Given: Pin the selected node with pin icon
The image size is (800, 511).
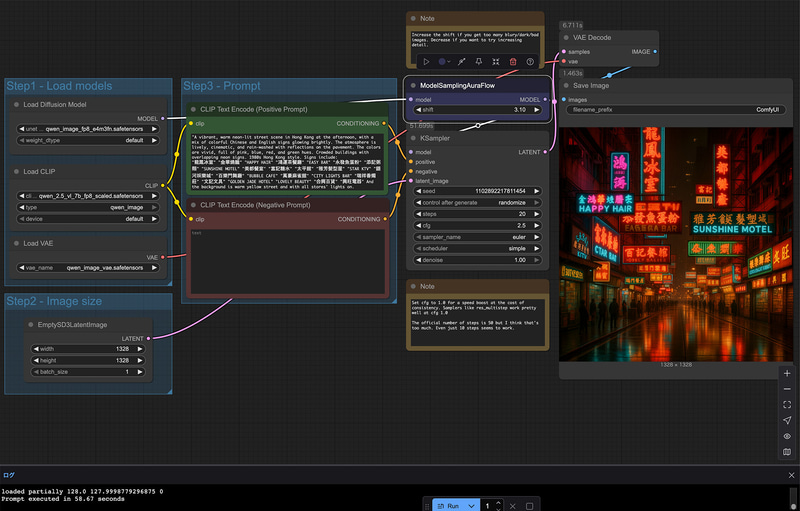Looking at the screenshot, I should 479,62.
